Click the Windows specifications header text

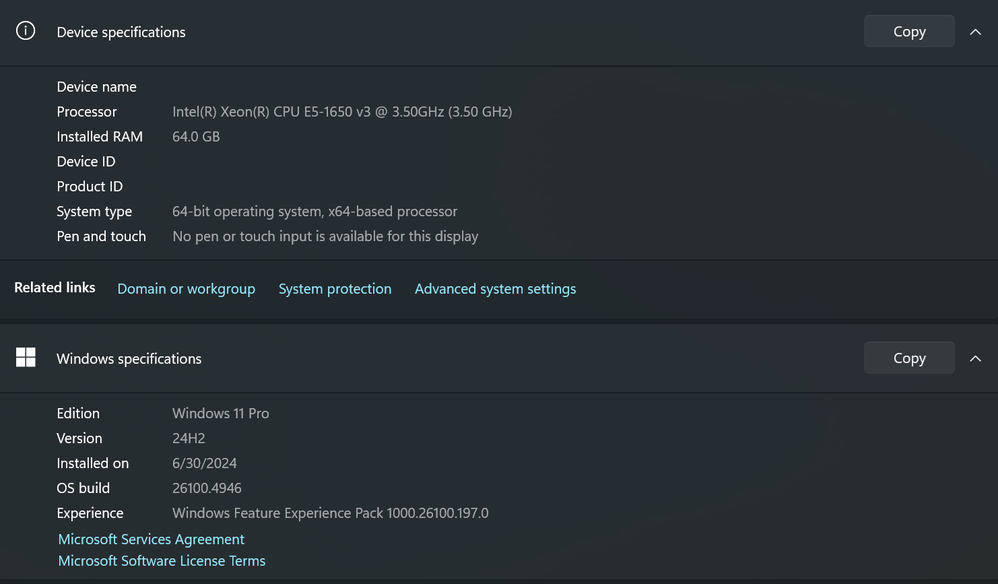coord(129,359)
